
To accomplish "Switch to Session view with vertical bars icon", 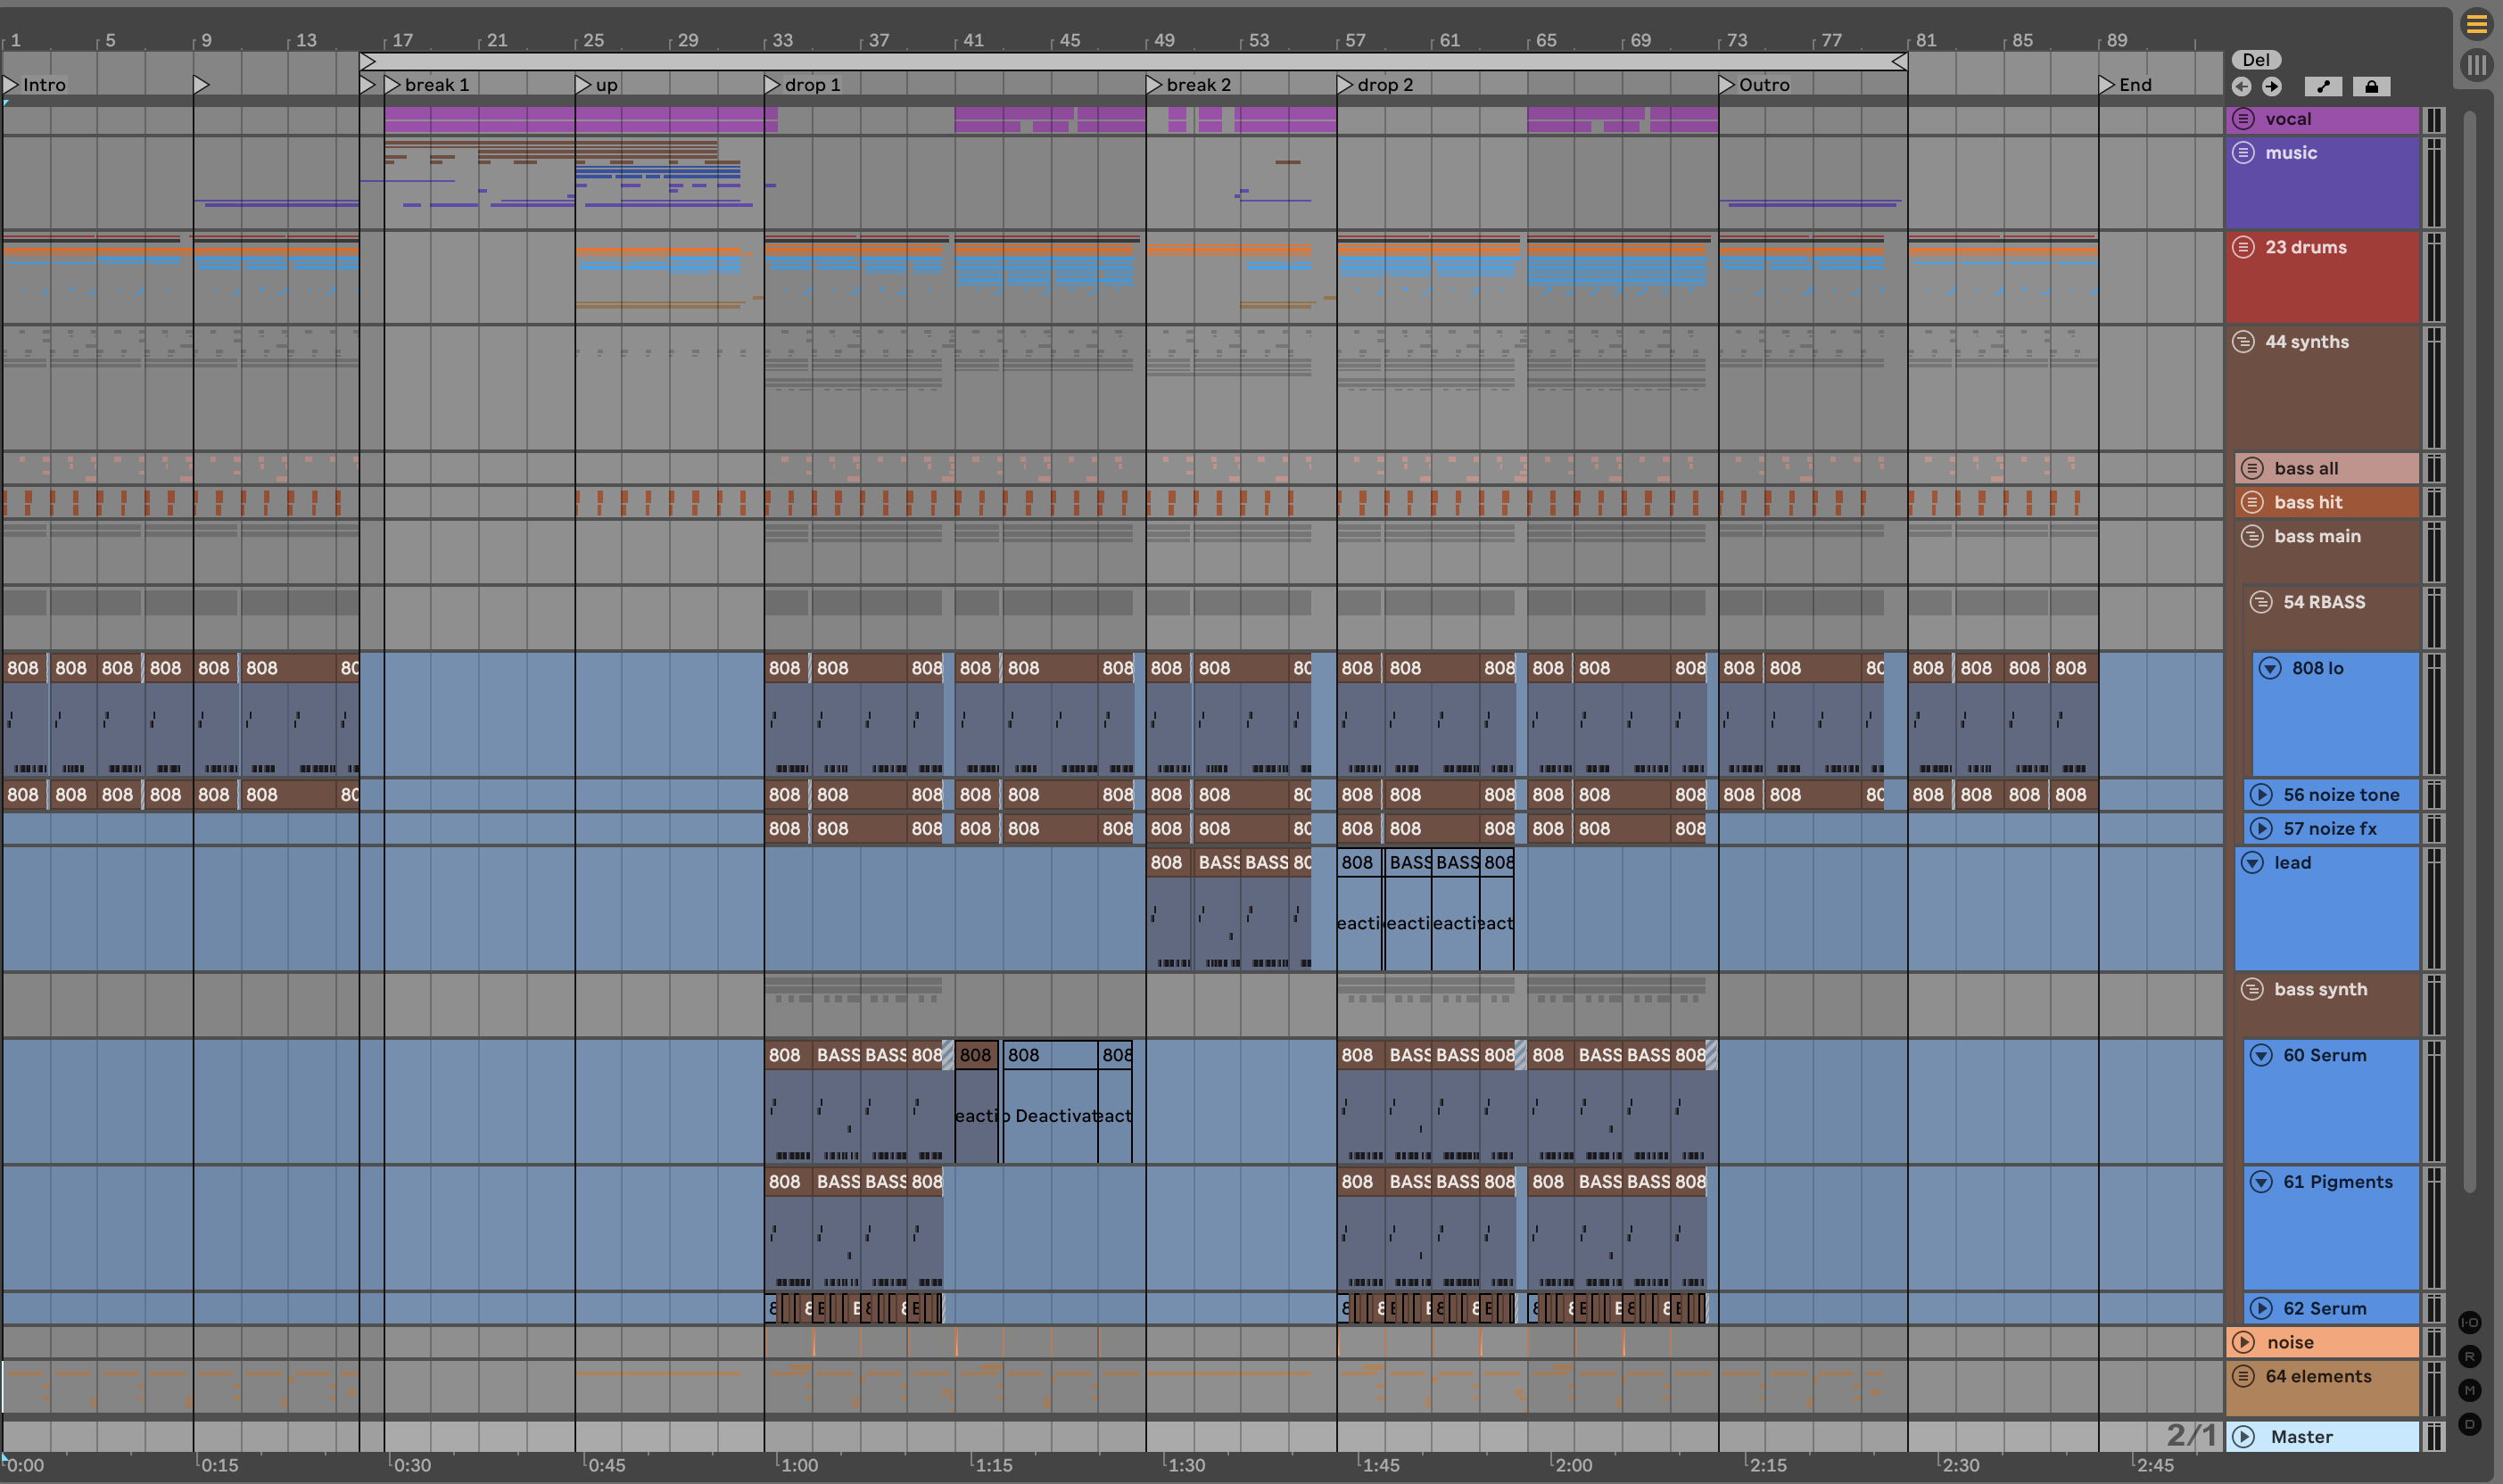I will click(2476, 65).
